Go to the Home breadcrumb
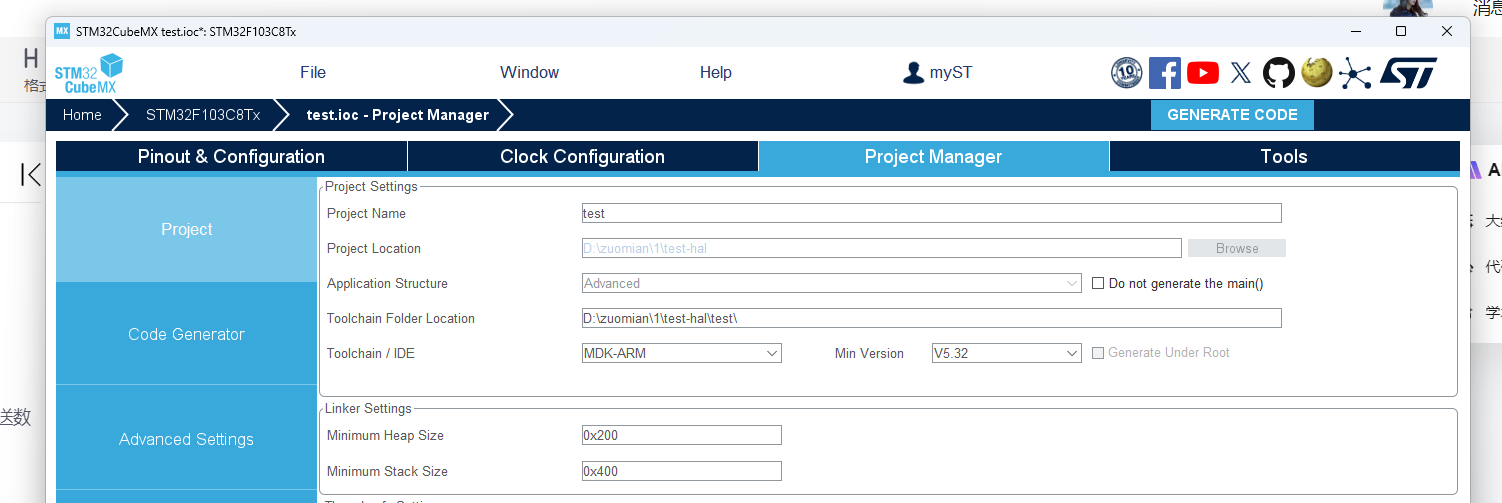 pyautogui.click(x=82, y=114)
